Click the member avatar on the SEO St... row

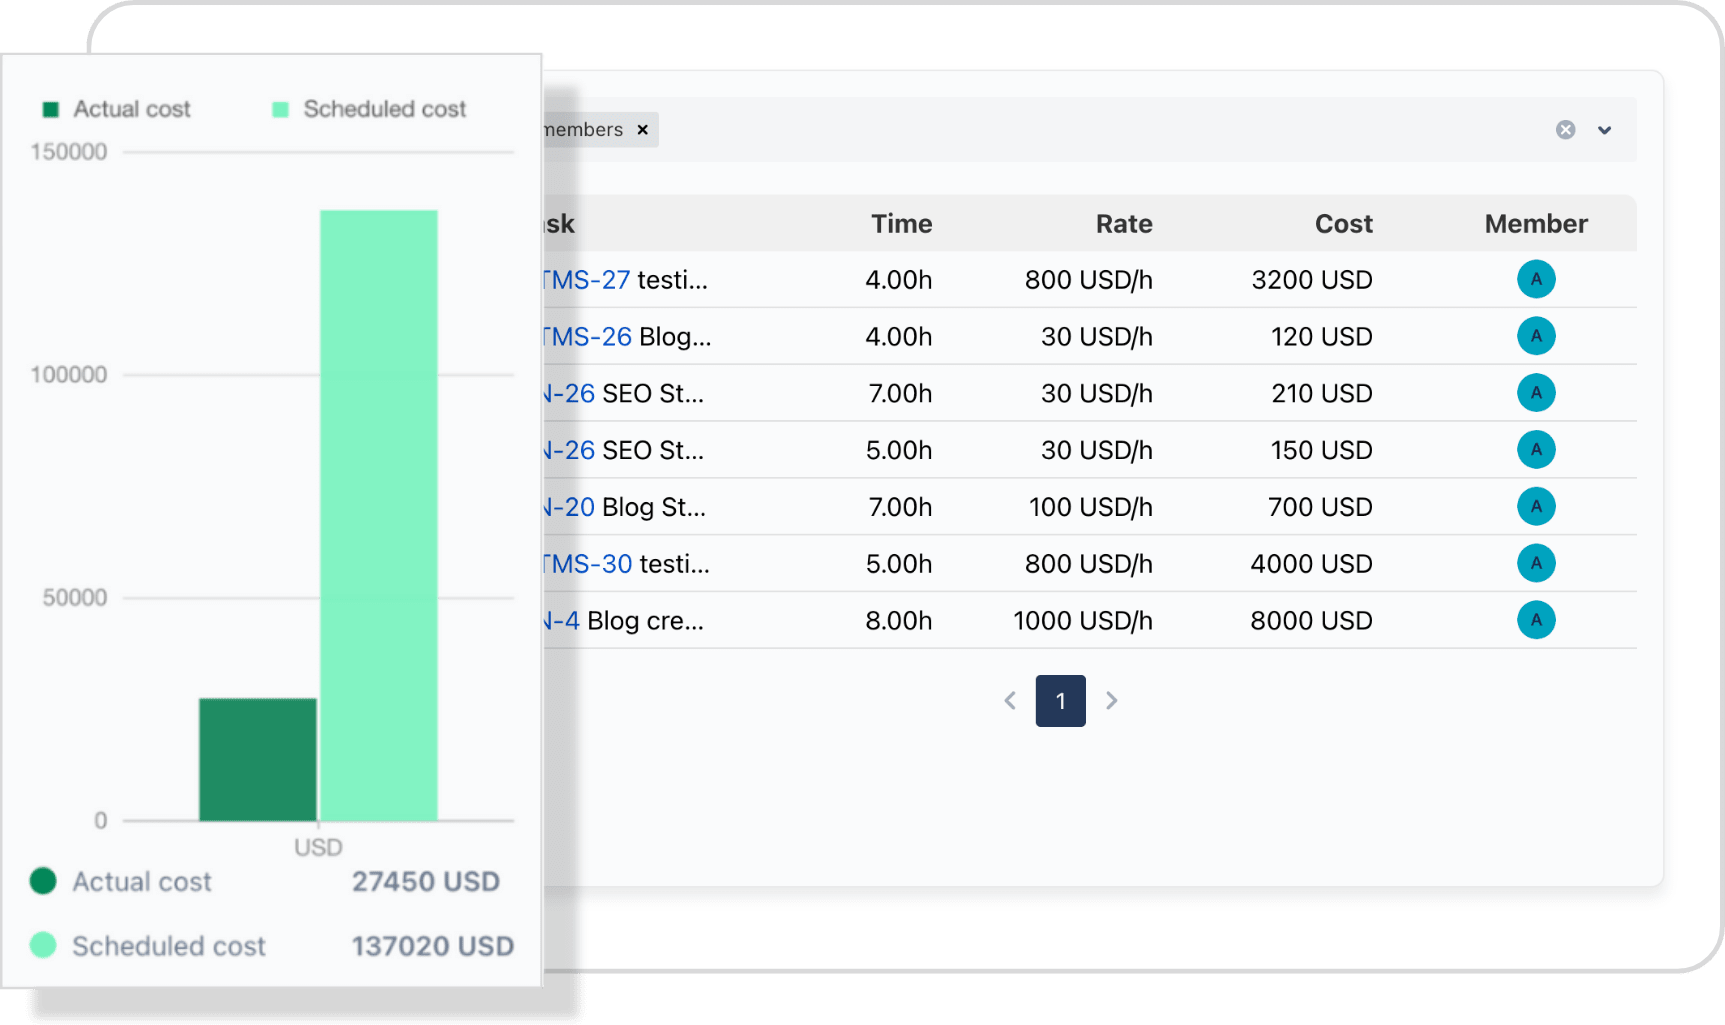[x=1536, y=393]
